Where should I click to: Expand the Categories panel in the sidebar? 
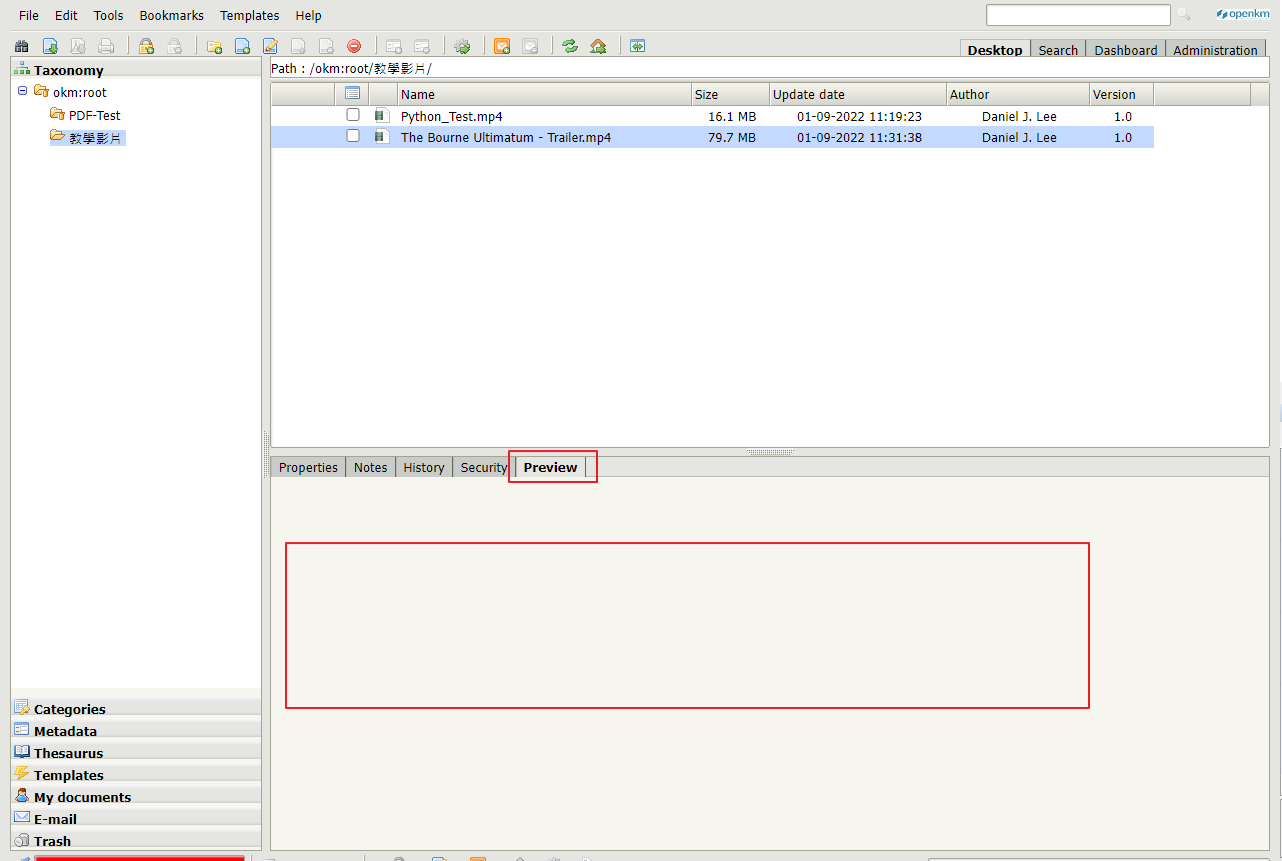click(x=69, y=709)
